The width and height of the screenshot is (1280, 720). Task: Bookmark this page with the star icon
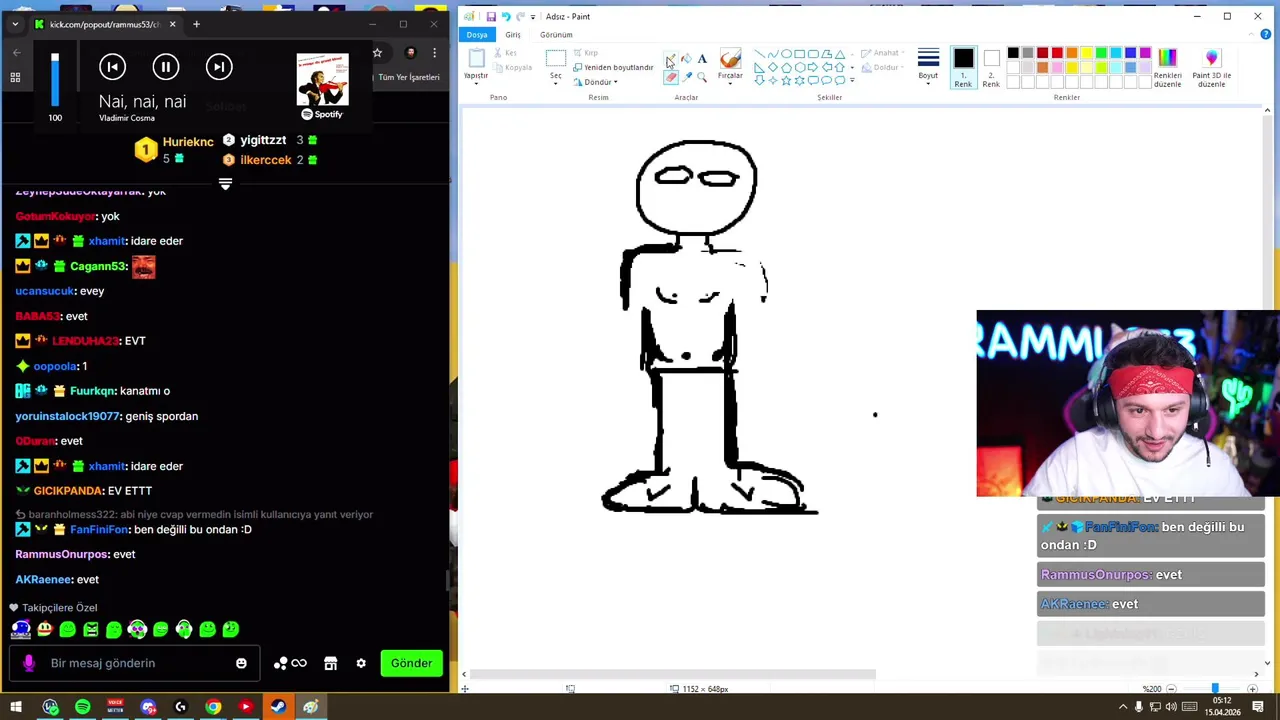click(377, 52)
